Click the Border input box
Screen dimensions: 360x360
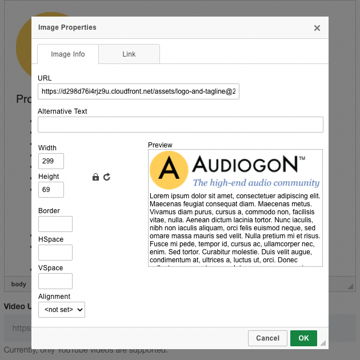pyautogui.click(x=55, y=224)
